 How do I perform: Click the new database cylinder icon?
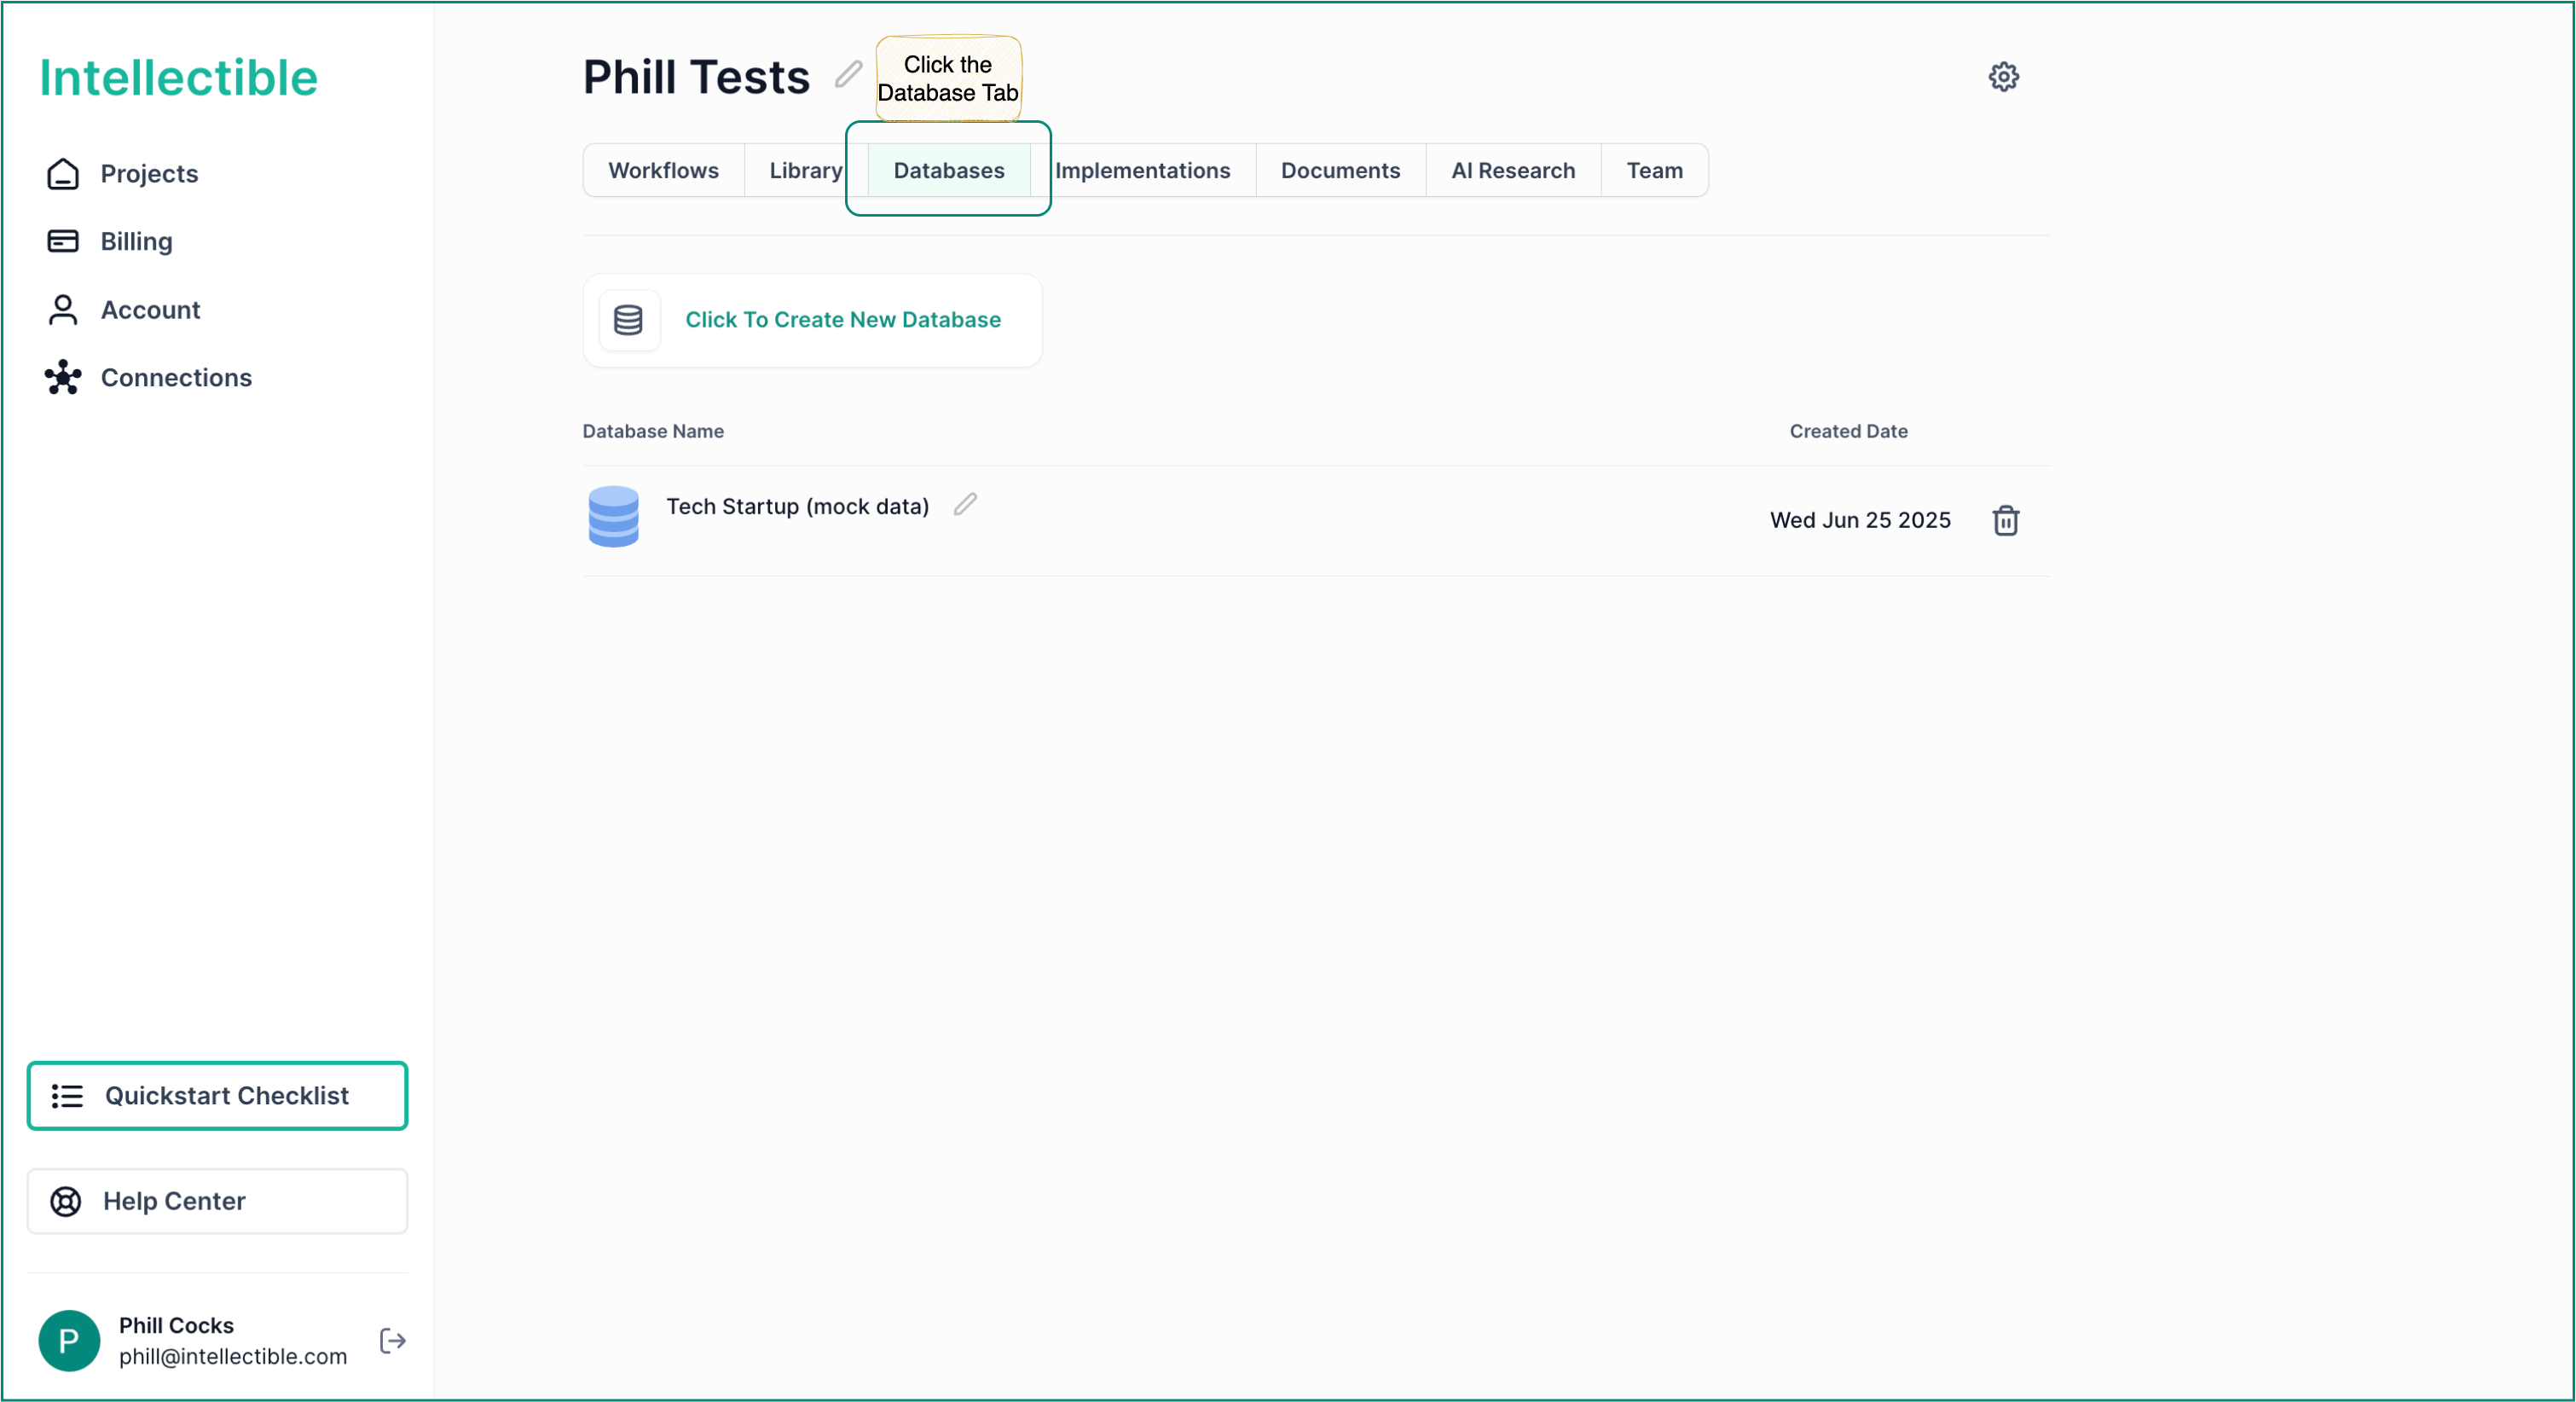pos(628,320)
